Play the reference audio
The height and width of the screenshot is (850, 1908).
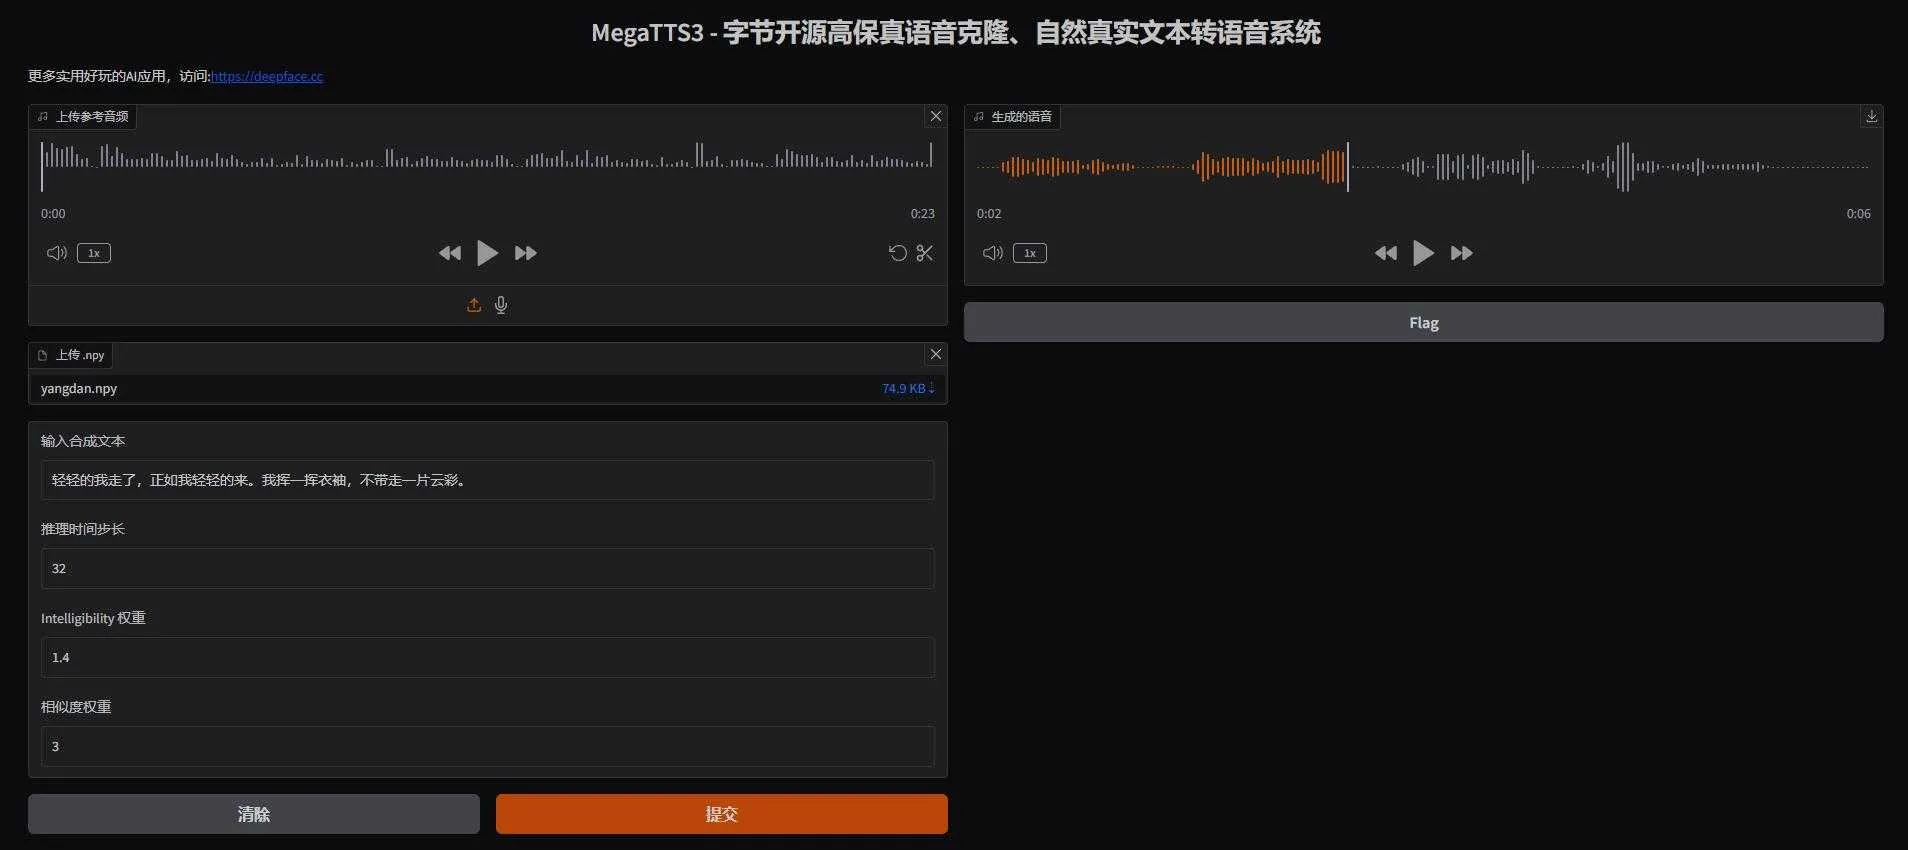(x=487, y=253)
